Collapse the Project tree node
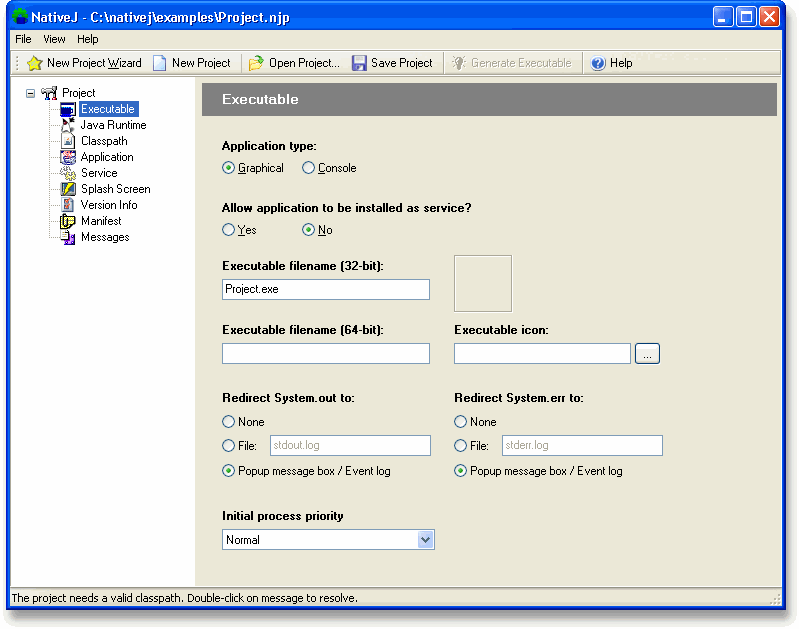The image size is (799, 629). 31,93
